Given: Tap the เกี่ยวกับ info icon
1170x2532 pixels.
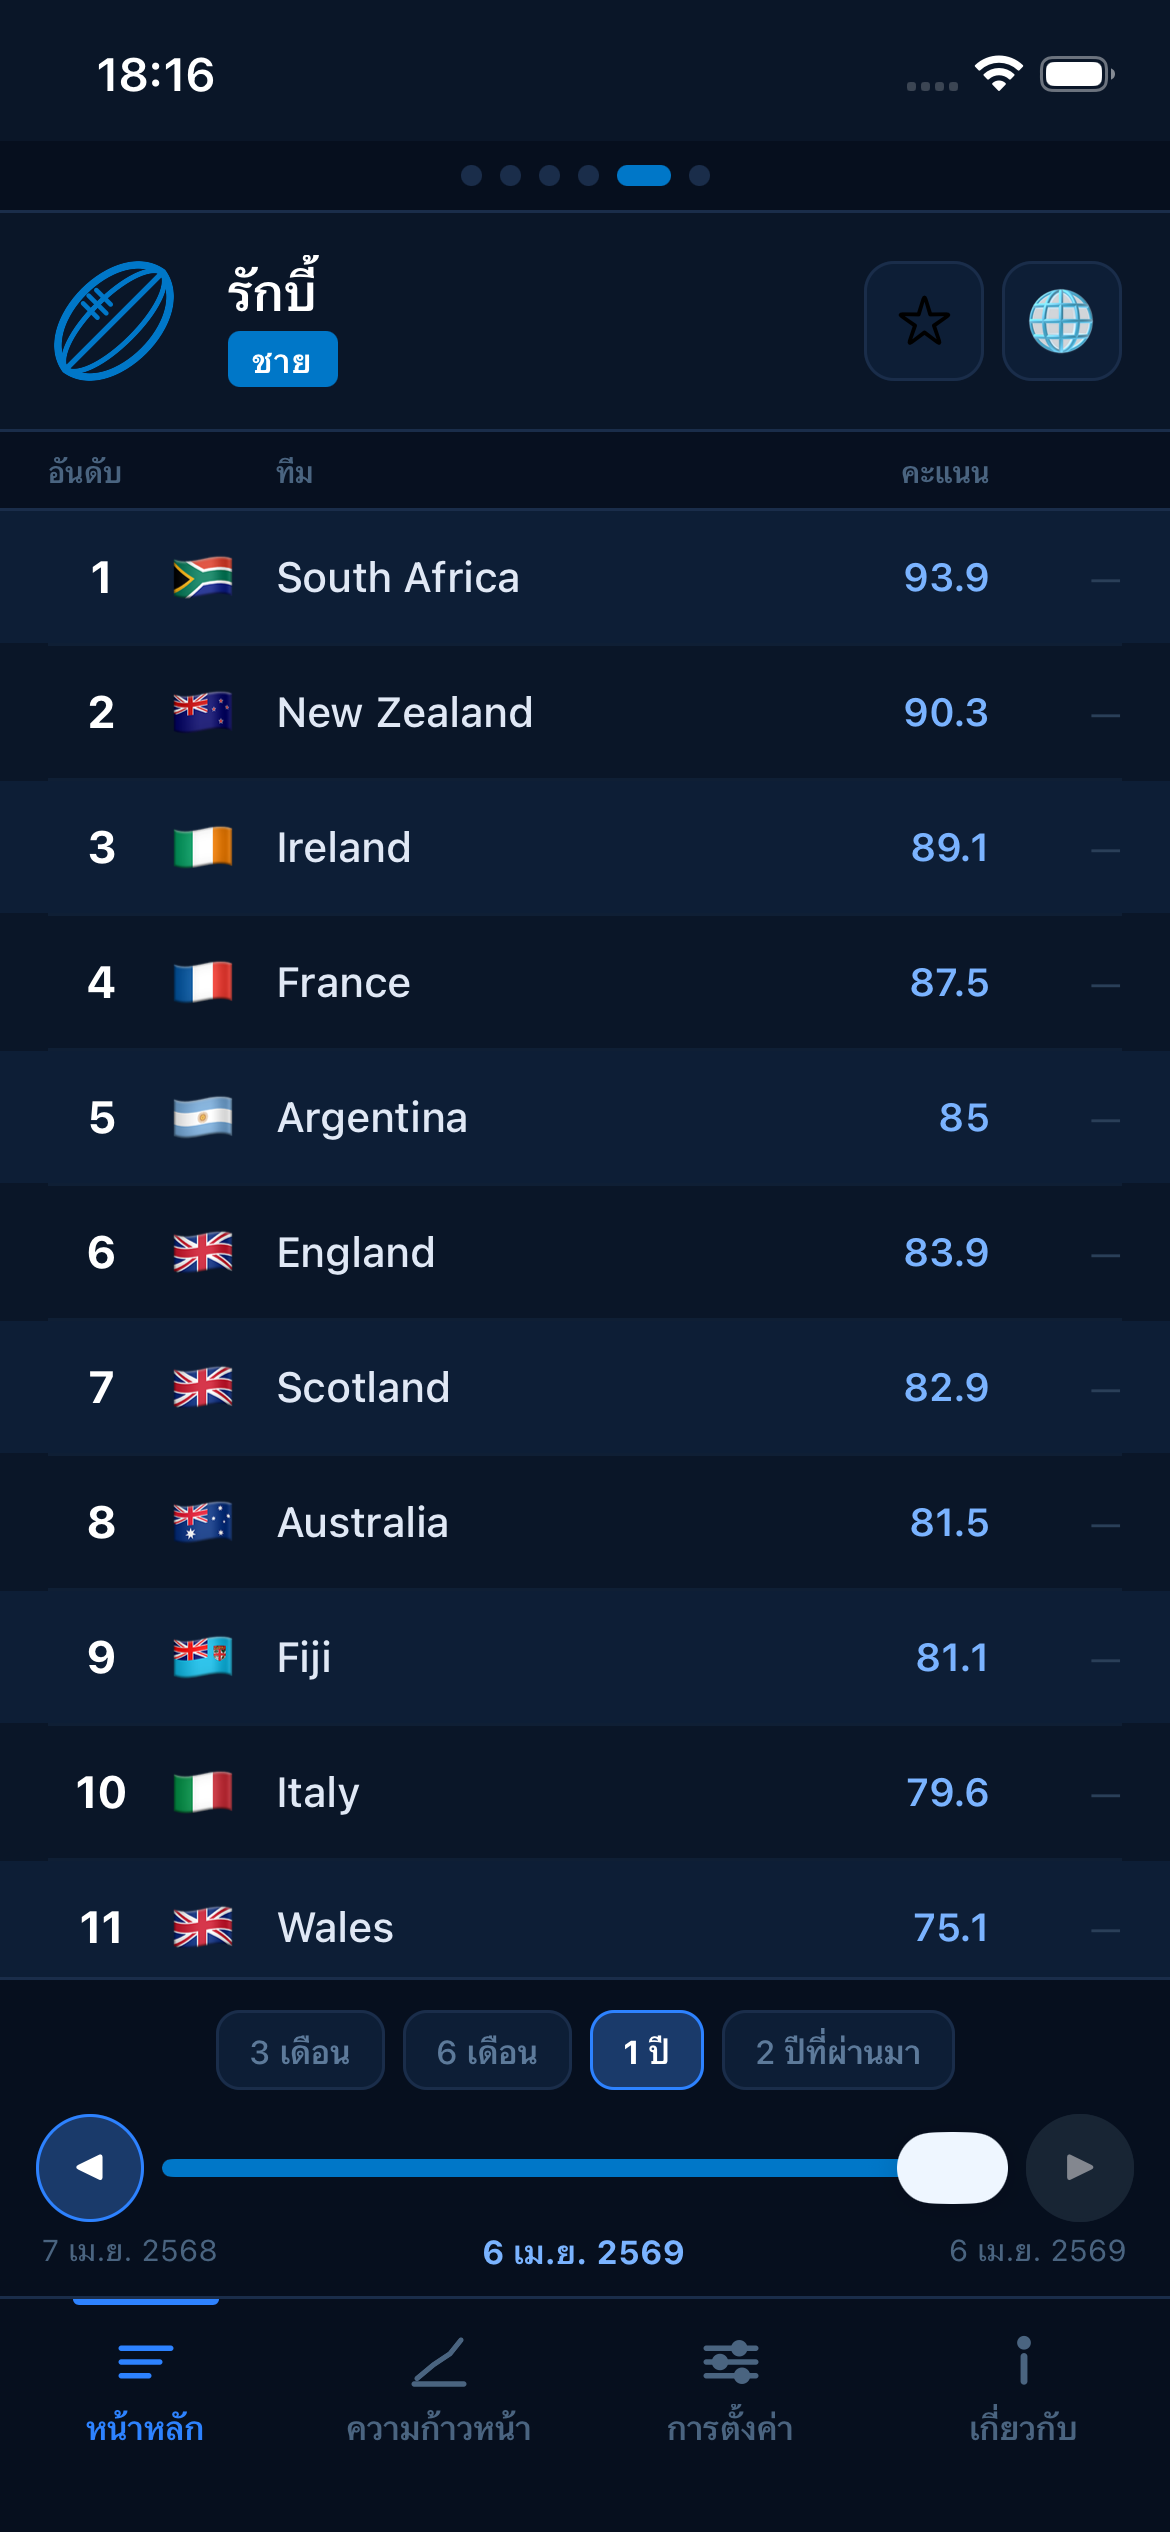Looking at the screenshot, I should [x=1023, y=2388].
